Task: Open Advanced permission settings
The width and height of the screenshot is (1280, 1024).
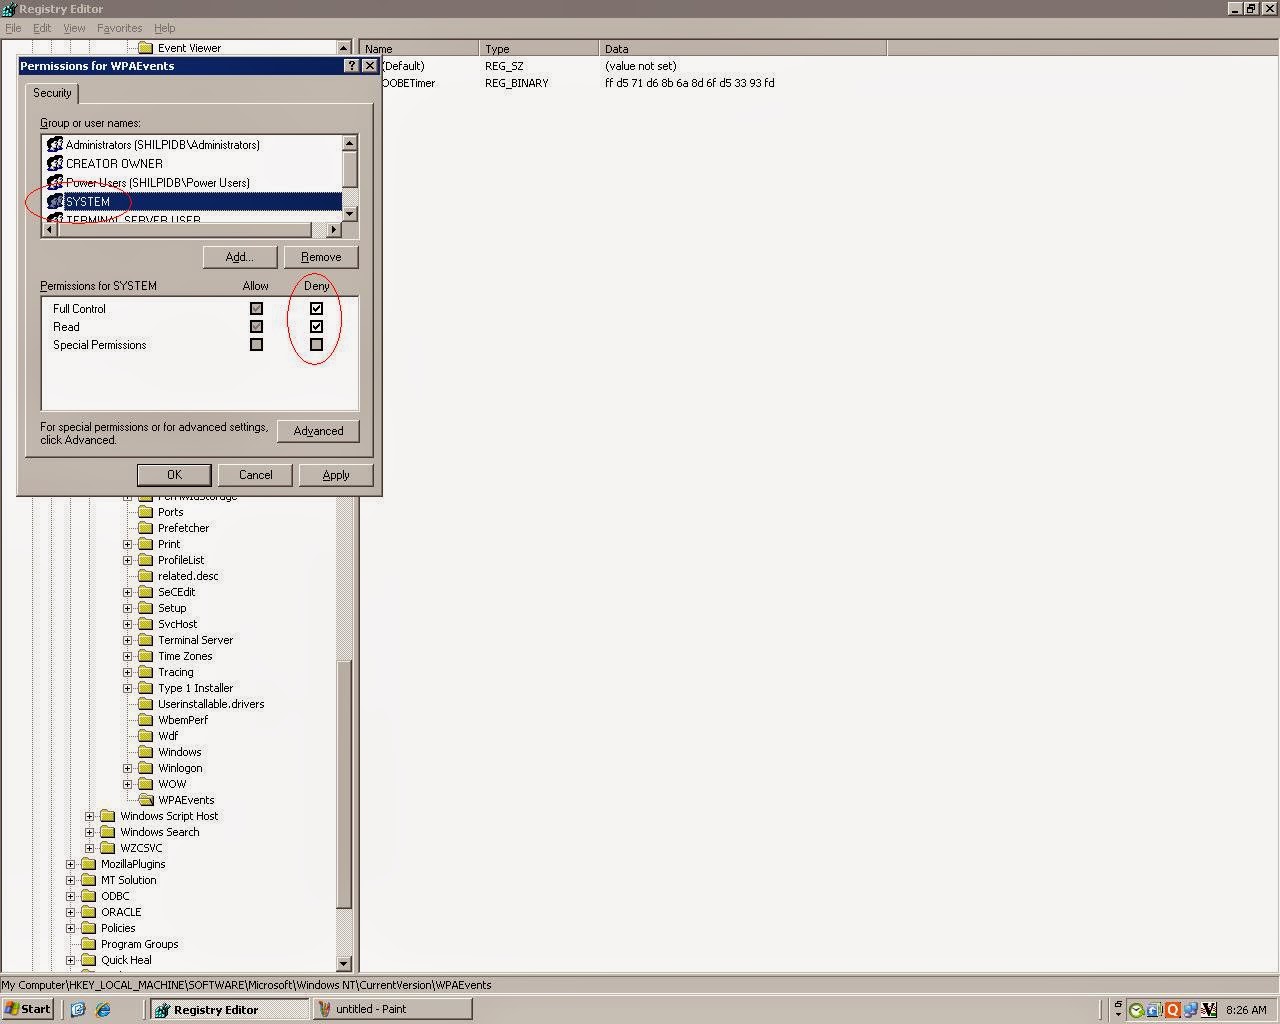Action: tap(318, 431)
